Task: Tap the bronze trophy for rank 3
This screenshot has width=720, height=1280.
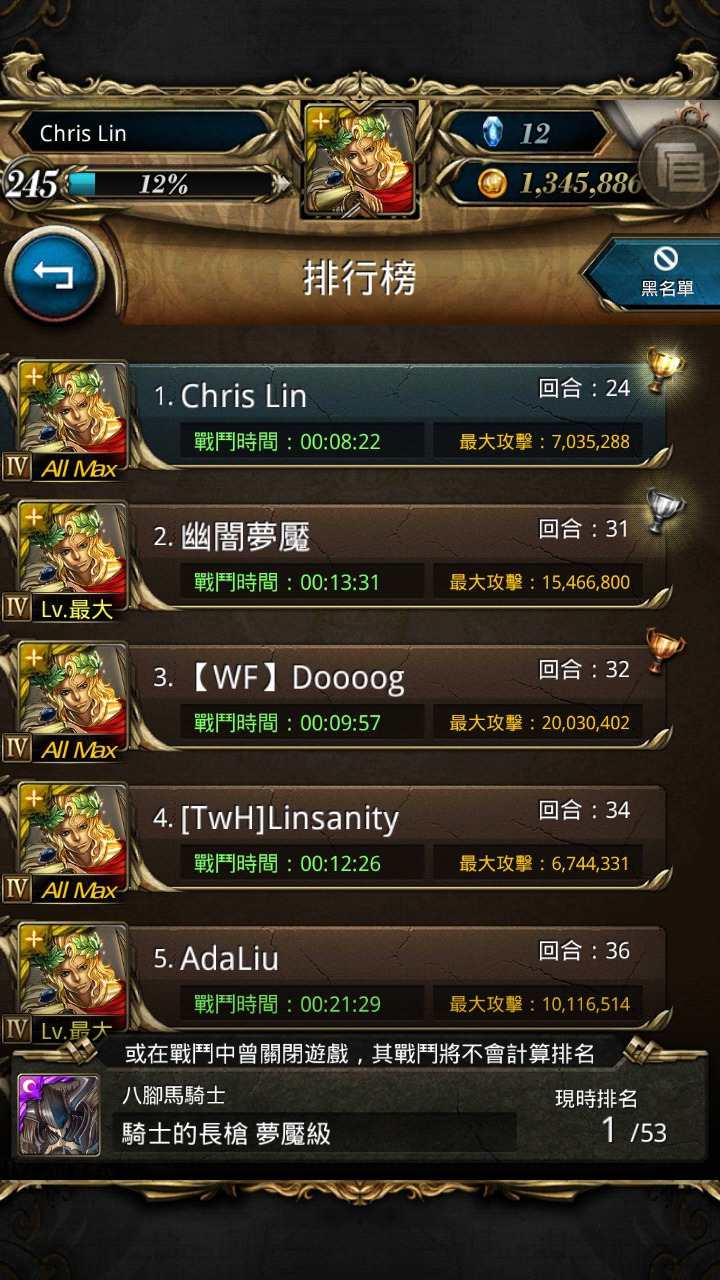Action: point(662,650)
